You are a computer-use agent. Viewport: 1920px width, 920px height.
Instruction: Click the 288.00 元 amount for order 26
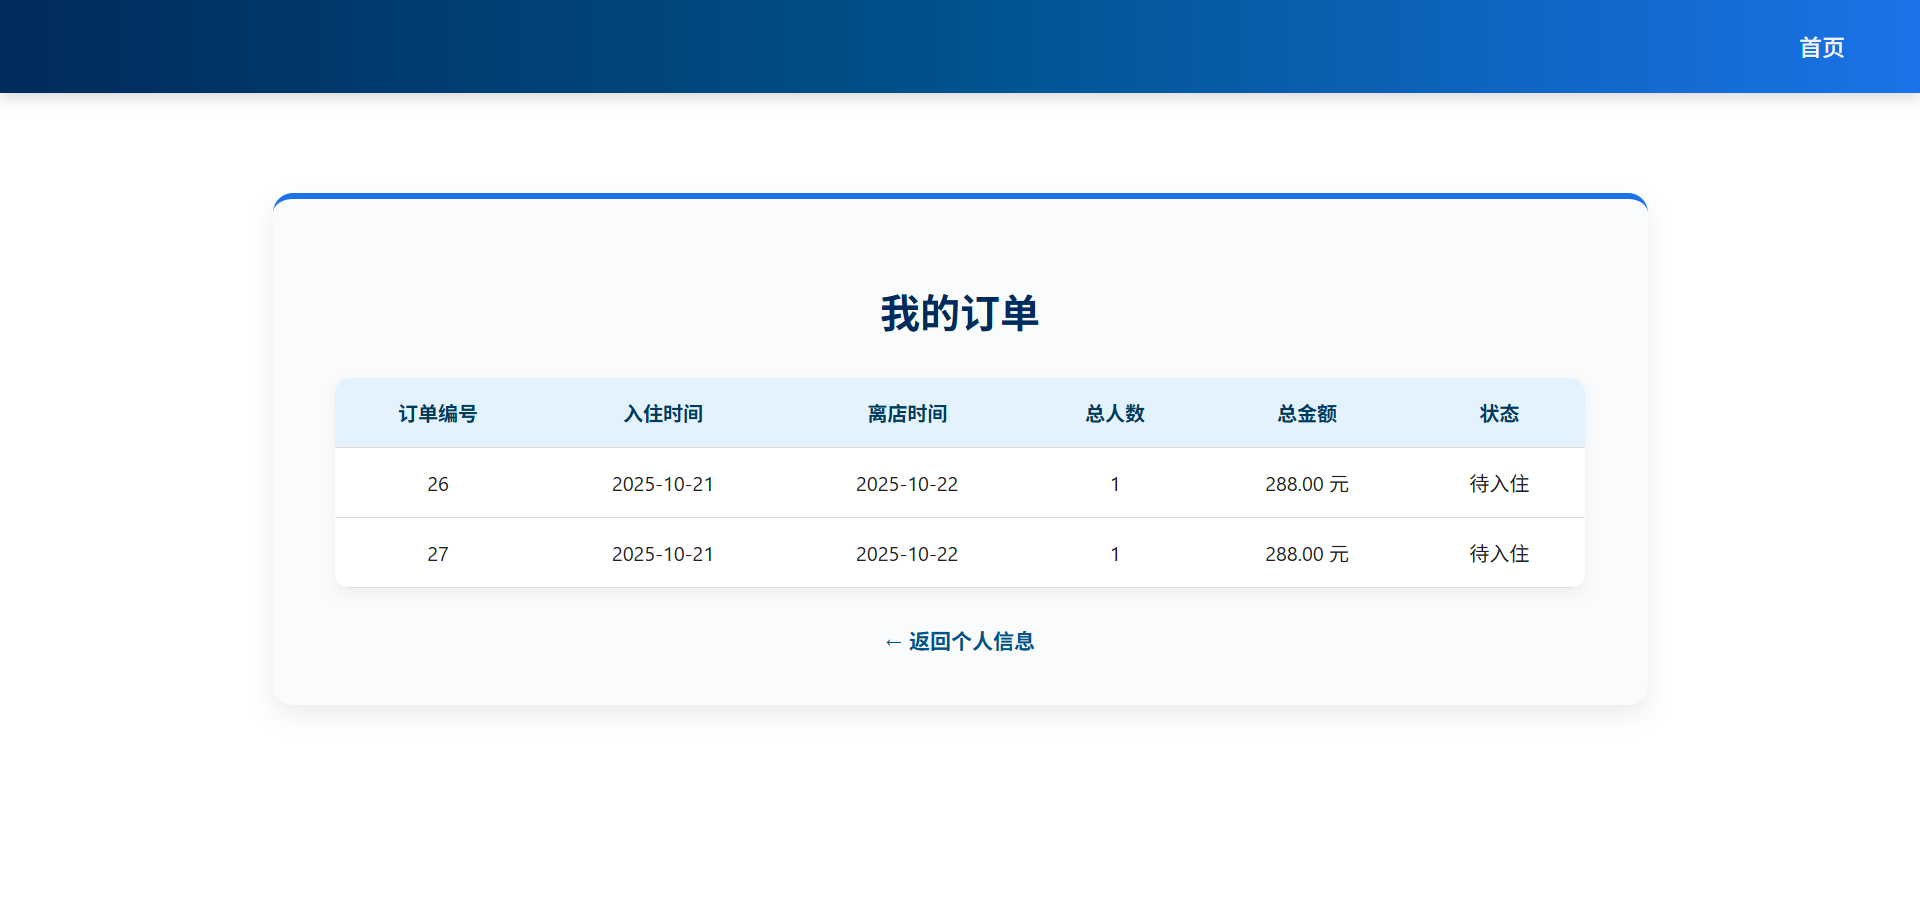pos(1306,484)
